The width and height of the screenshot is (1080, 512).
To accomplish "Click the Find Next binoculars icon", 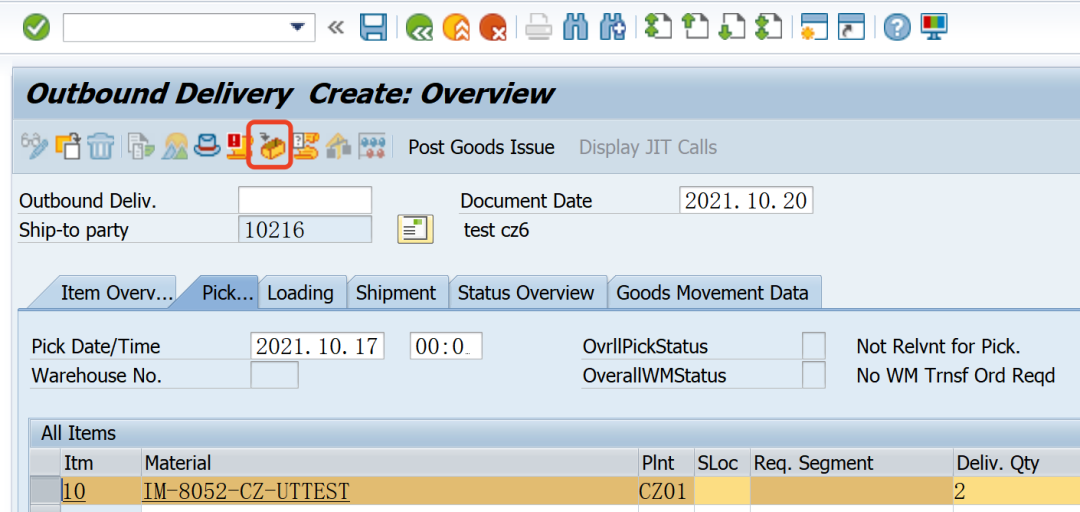I will click(612, 28).
